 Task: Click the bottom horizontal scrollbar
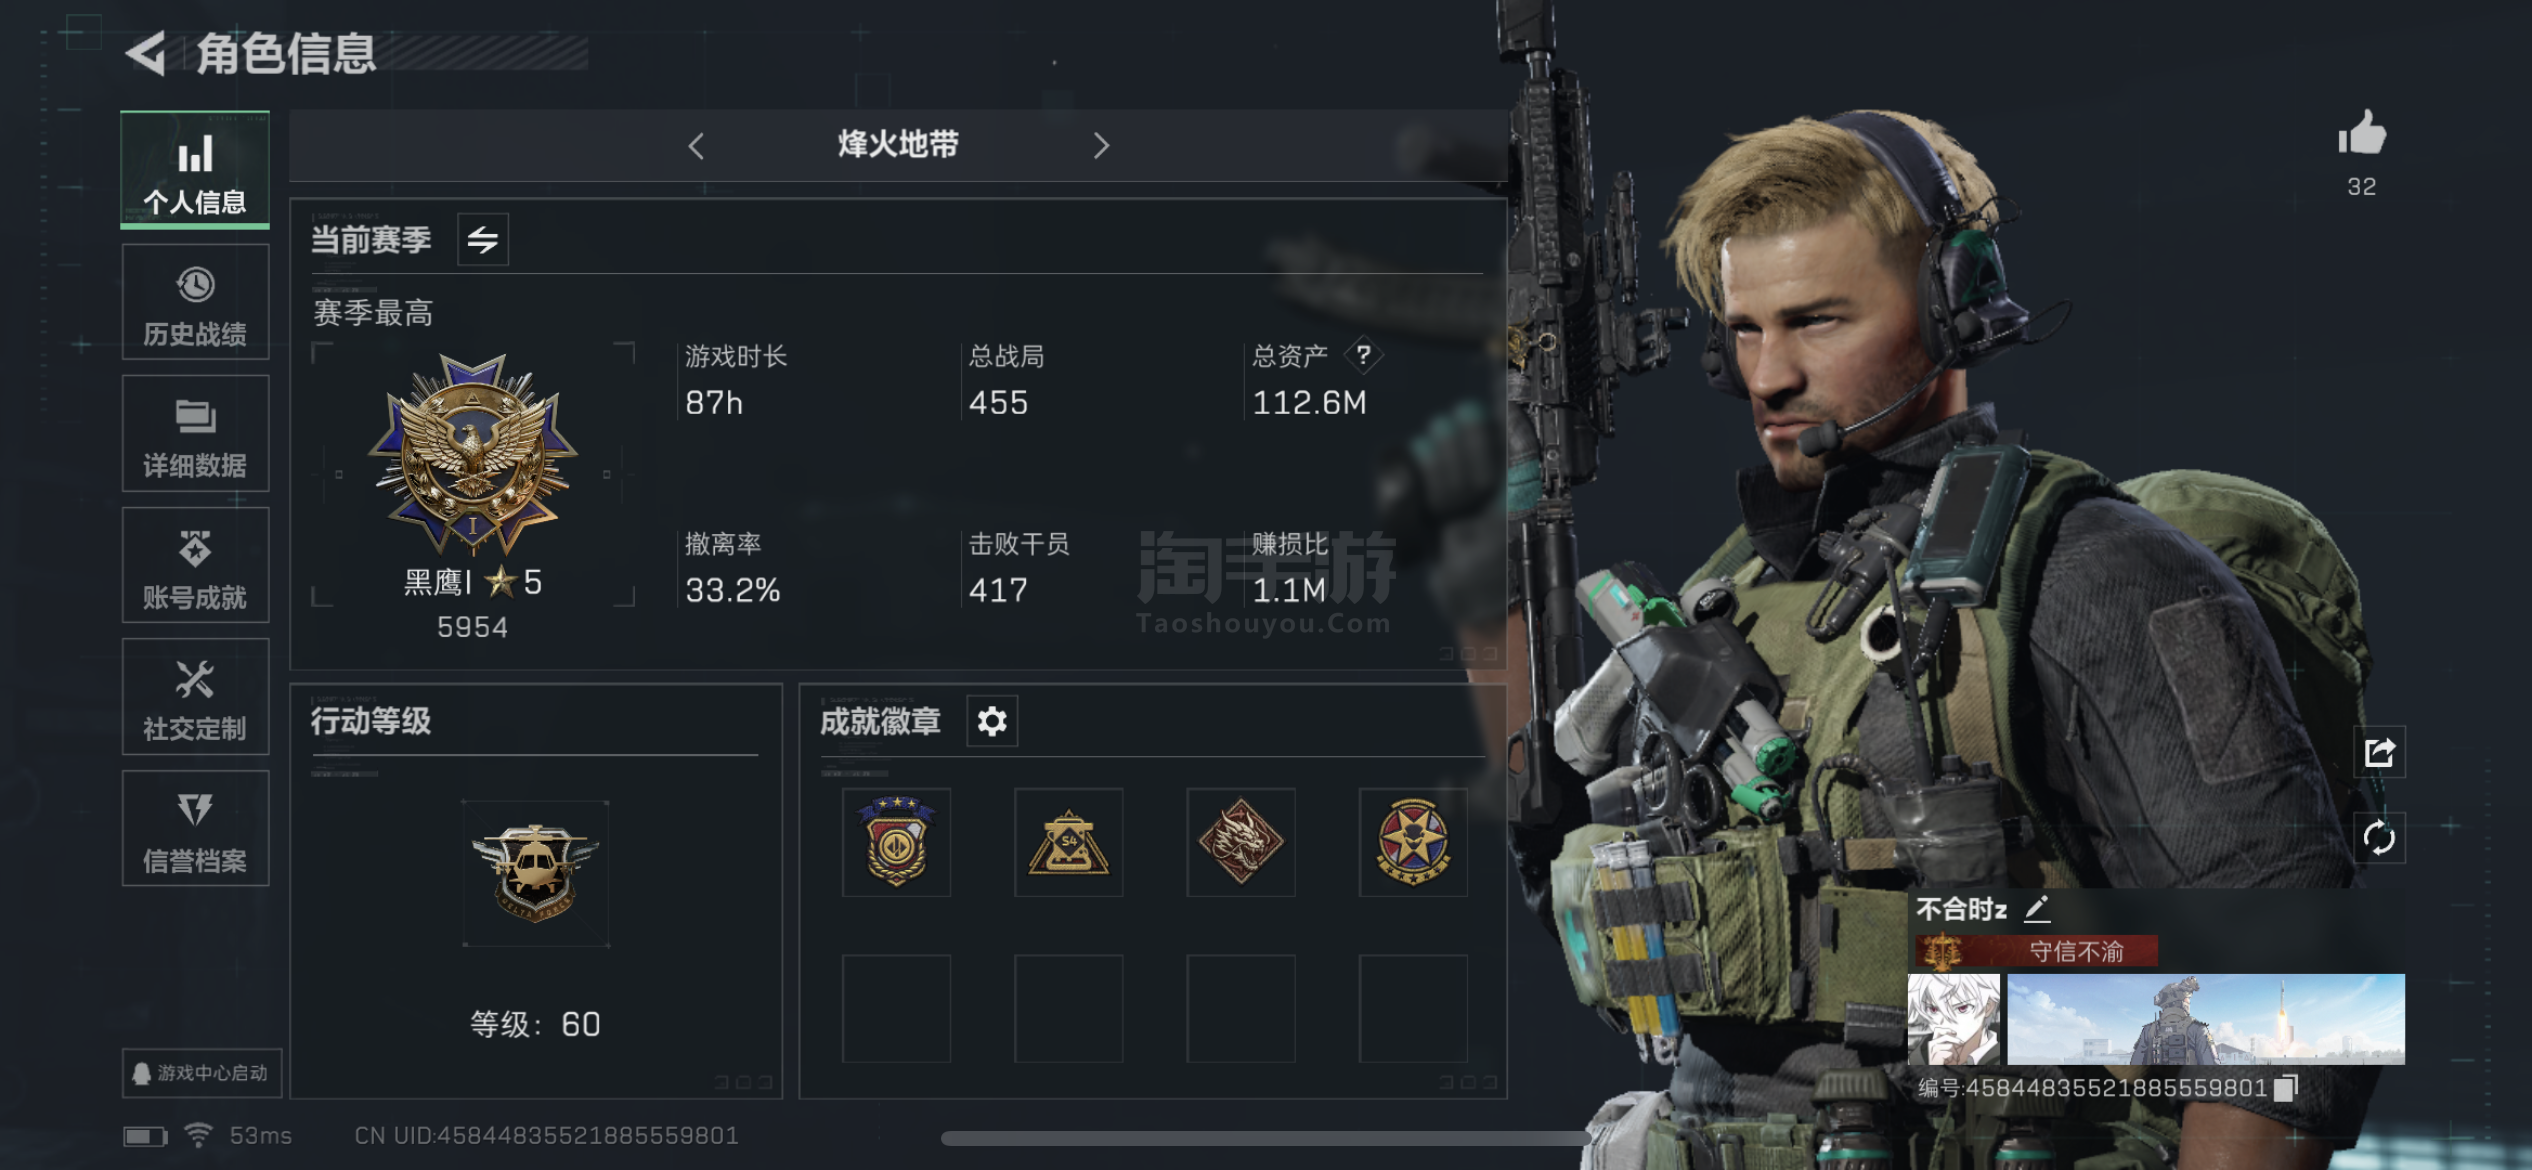[1266, 1138]
